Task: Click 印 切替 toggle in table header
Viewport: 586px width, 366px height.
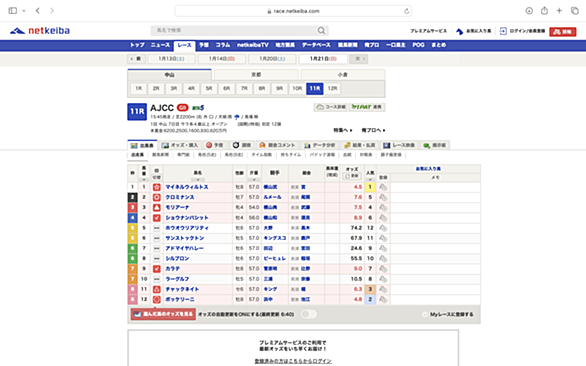Action: pyautogui.click(x=157, y=177)
